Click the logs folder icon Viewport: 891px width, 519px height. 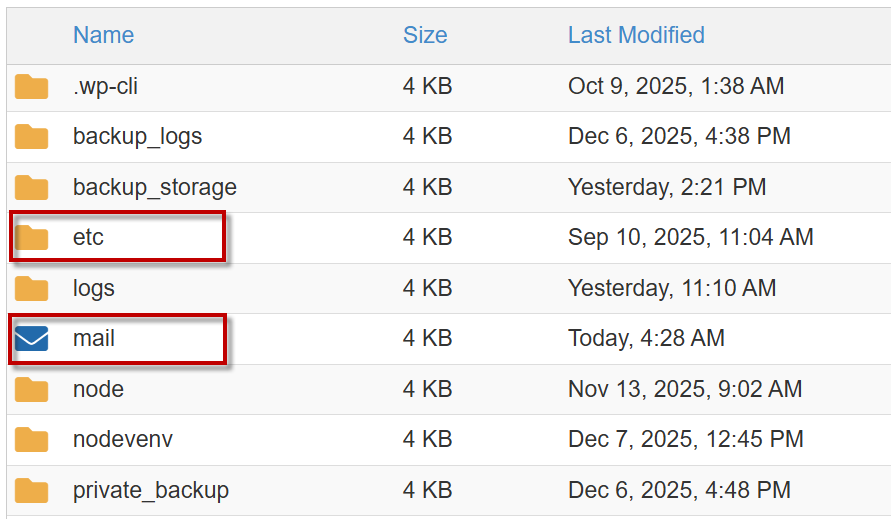pos(32,288)
